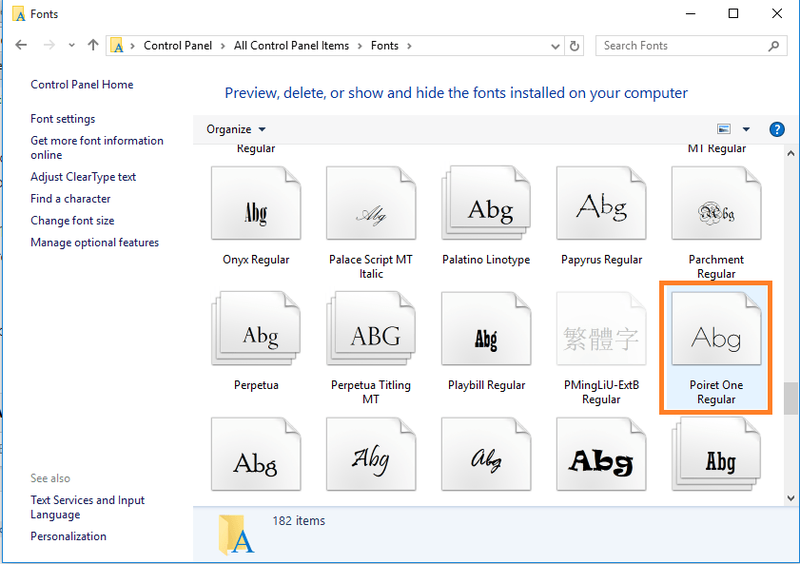The image size is (800, 564).
Task: Select the Palace Script MT Italic font icon
Action: point(371,203)
